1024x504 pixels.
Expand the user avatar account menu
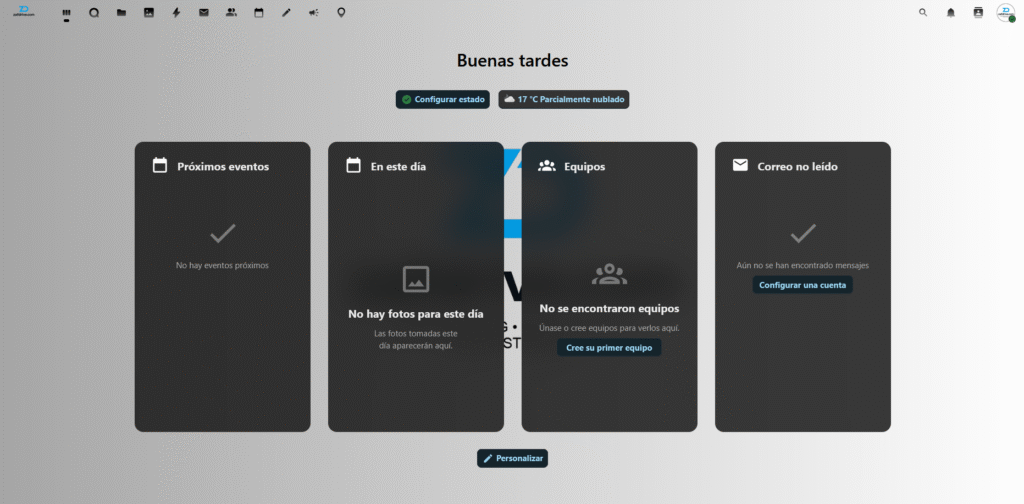pyautogui.click(x=1005, y=13)
